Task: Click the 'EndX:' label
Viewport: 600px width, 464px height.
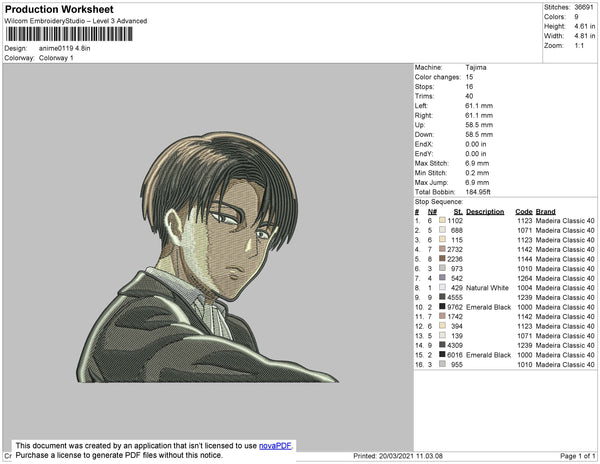Action: [x=424, y=144]
